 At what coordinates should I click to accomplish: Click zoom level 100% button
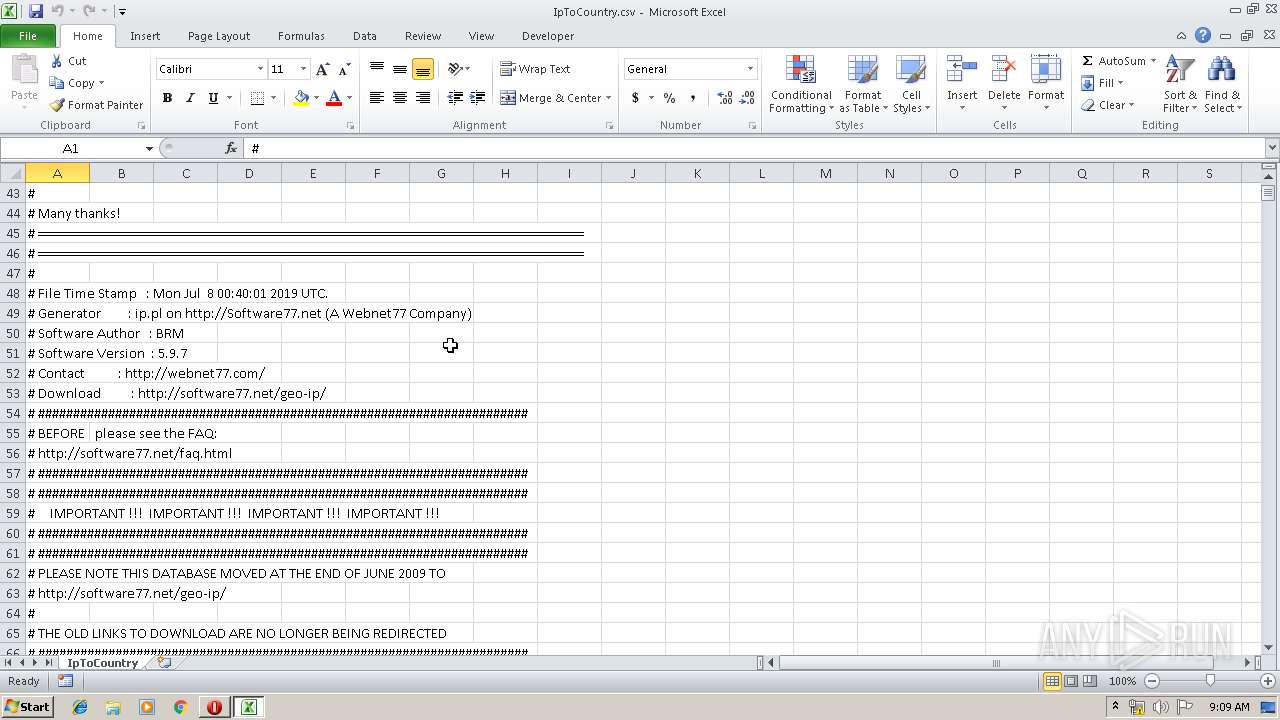pyautogui.click(x=1122, y=681)
